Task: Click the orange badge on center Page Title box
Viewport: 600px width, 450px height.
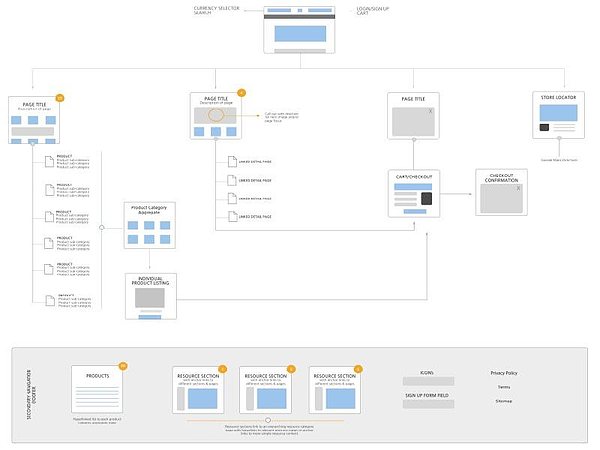Action: point(241,93)
